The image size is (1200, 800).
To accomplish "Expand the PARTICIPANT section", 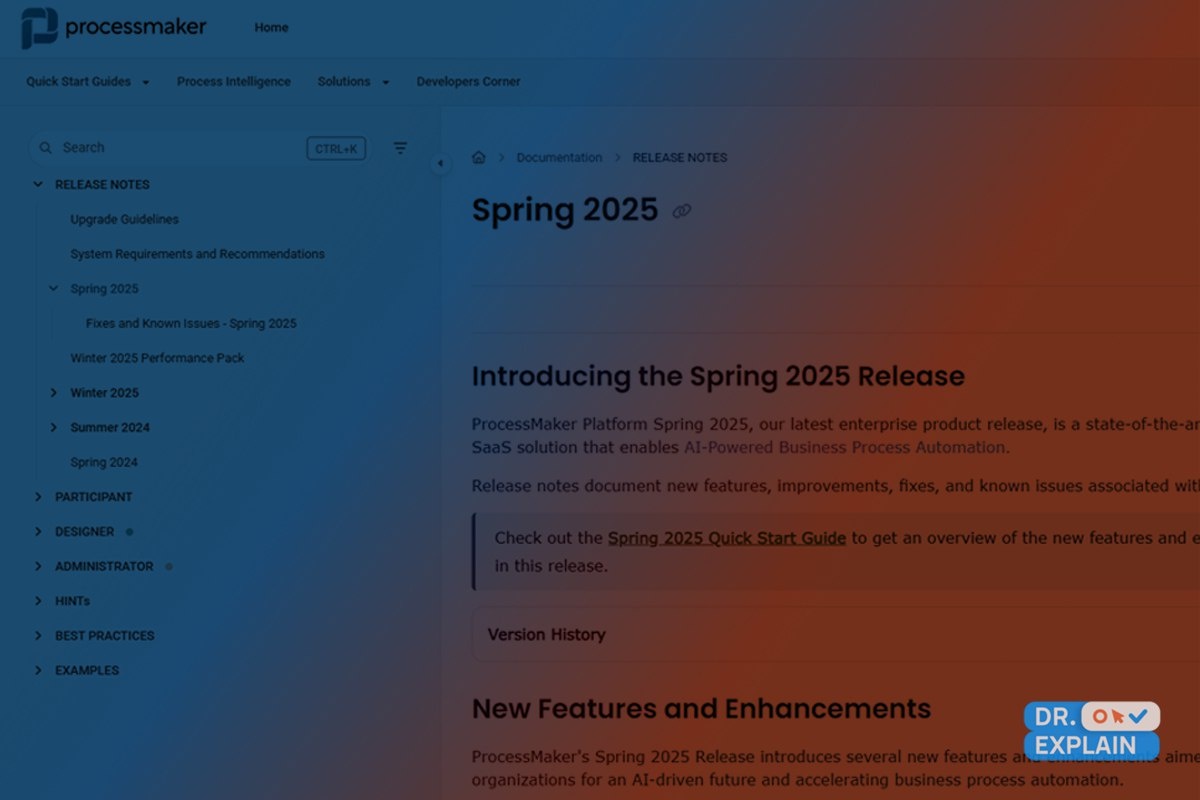I will [x=38, y=497].
